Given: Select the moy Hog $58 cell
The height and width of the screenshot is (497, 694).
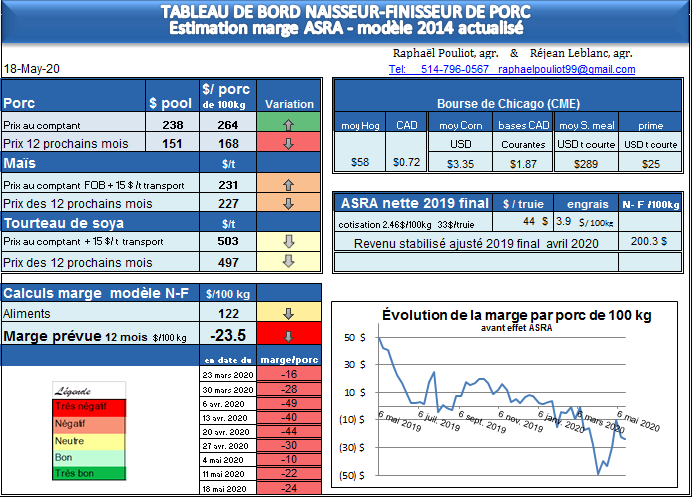Looking at the screenshot, I should click(x=360, y=162).
